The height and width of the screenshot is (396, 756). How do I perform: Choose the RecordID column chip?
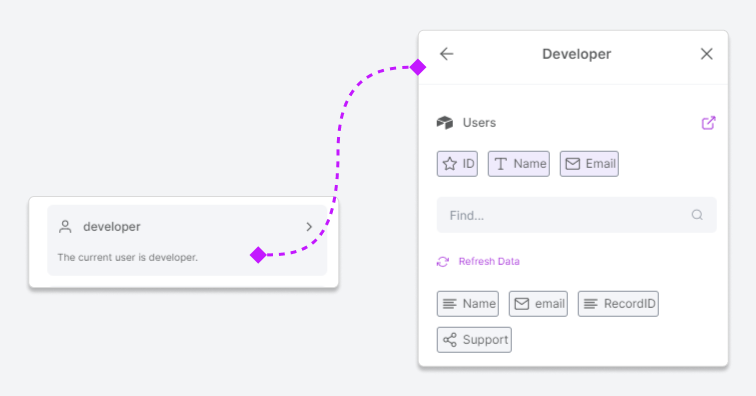click(x=618, y=304)
